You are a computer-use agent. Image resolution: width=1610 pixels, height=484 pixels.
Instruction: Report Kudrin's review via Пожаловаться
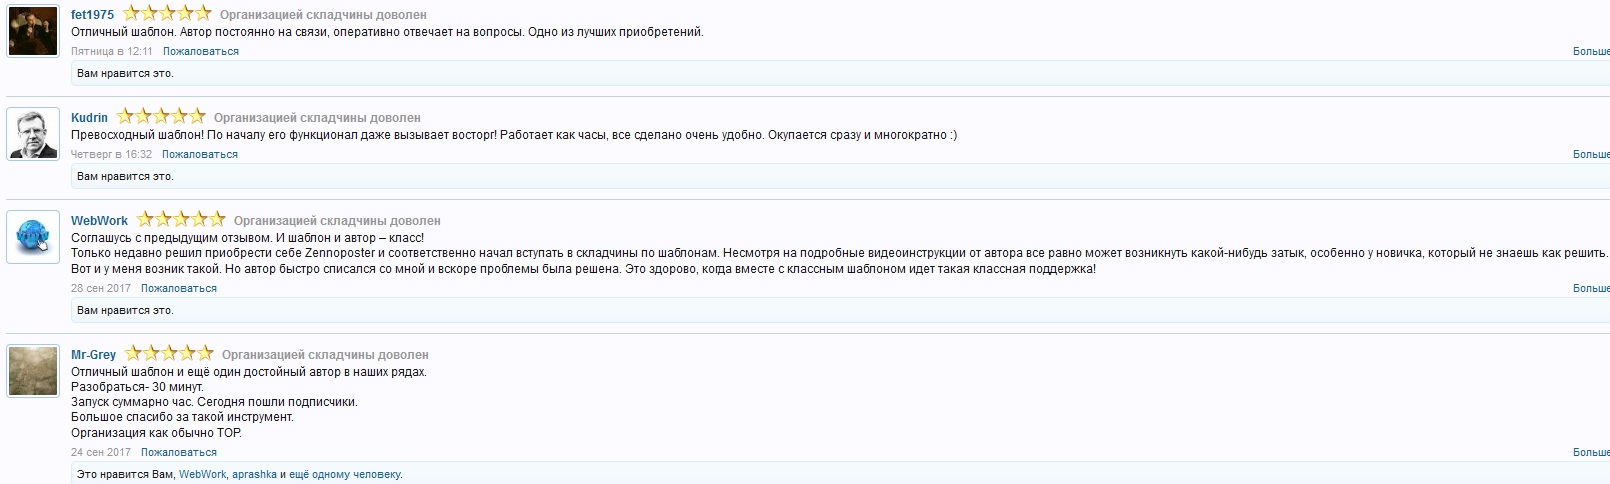tap(200, 154)
